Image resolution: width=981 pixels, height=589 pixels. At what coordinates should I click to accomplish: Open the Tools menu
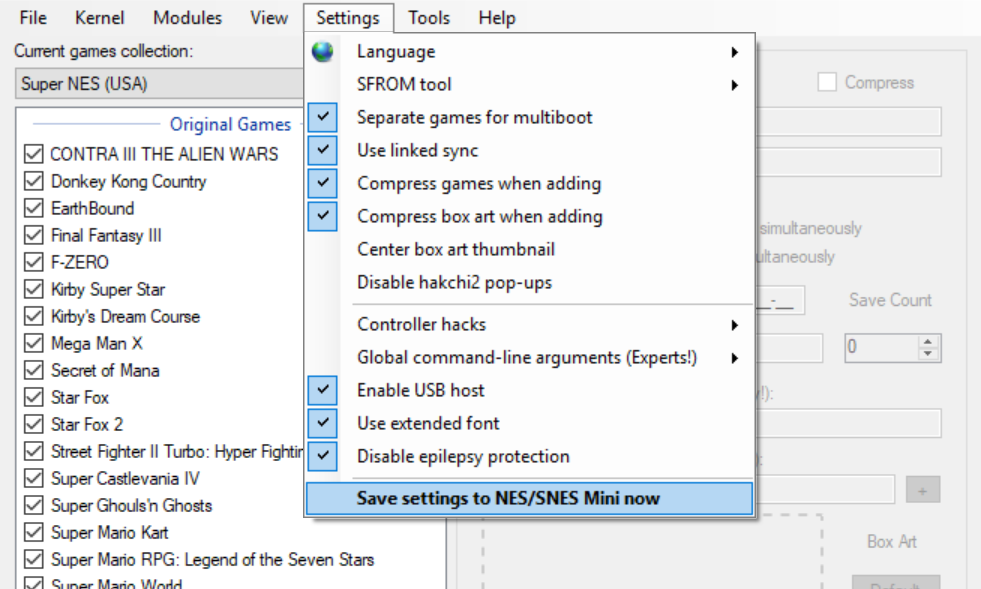point(429,18)
